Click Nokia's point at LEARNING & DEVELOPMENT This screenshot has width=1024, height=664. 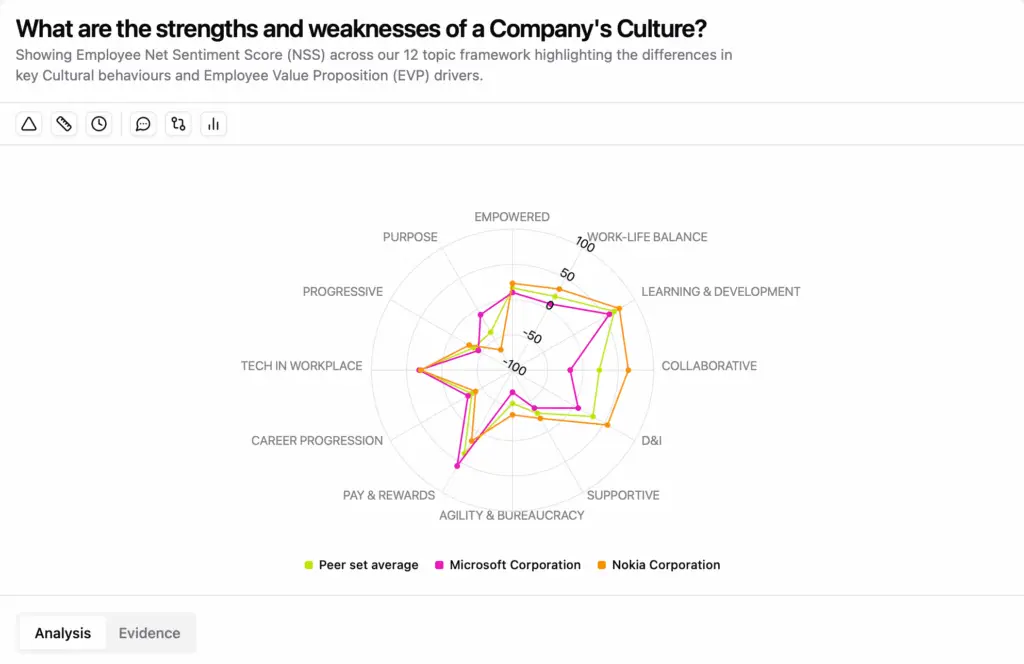tap(618, 310)
